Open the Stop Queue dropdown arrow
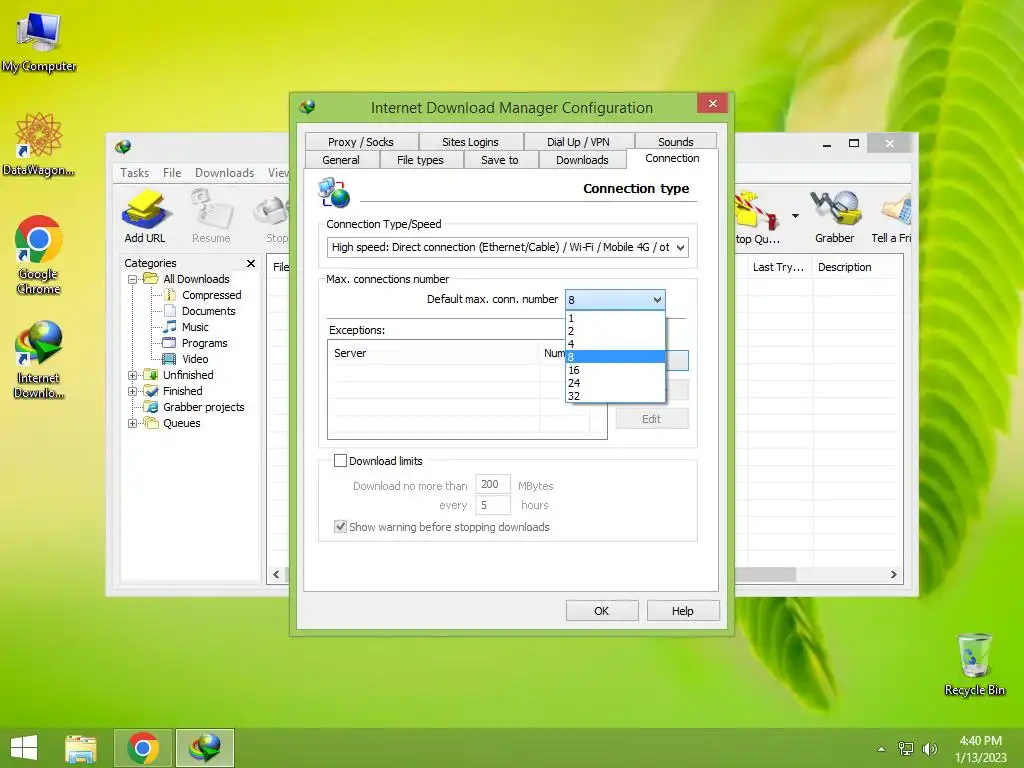Viewport: 1024px width, 768px height. pos(795,216)
